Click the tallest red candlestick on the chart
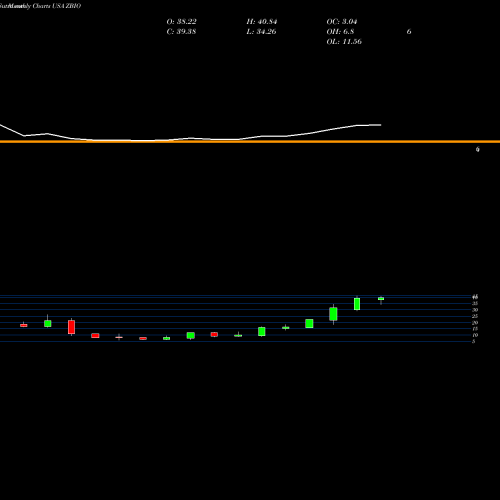 pos(71,327)
